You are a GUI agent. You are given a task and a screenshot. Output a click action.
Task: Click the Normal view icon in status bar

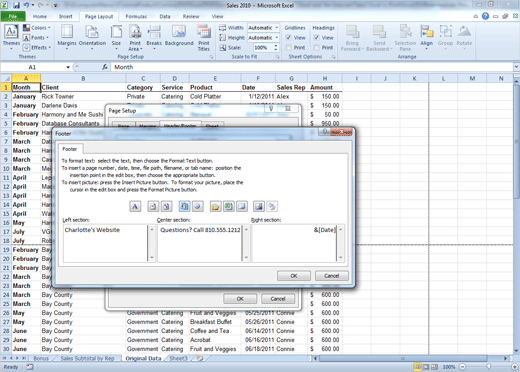[x=417, y=367]
